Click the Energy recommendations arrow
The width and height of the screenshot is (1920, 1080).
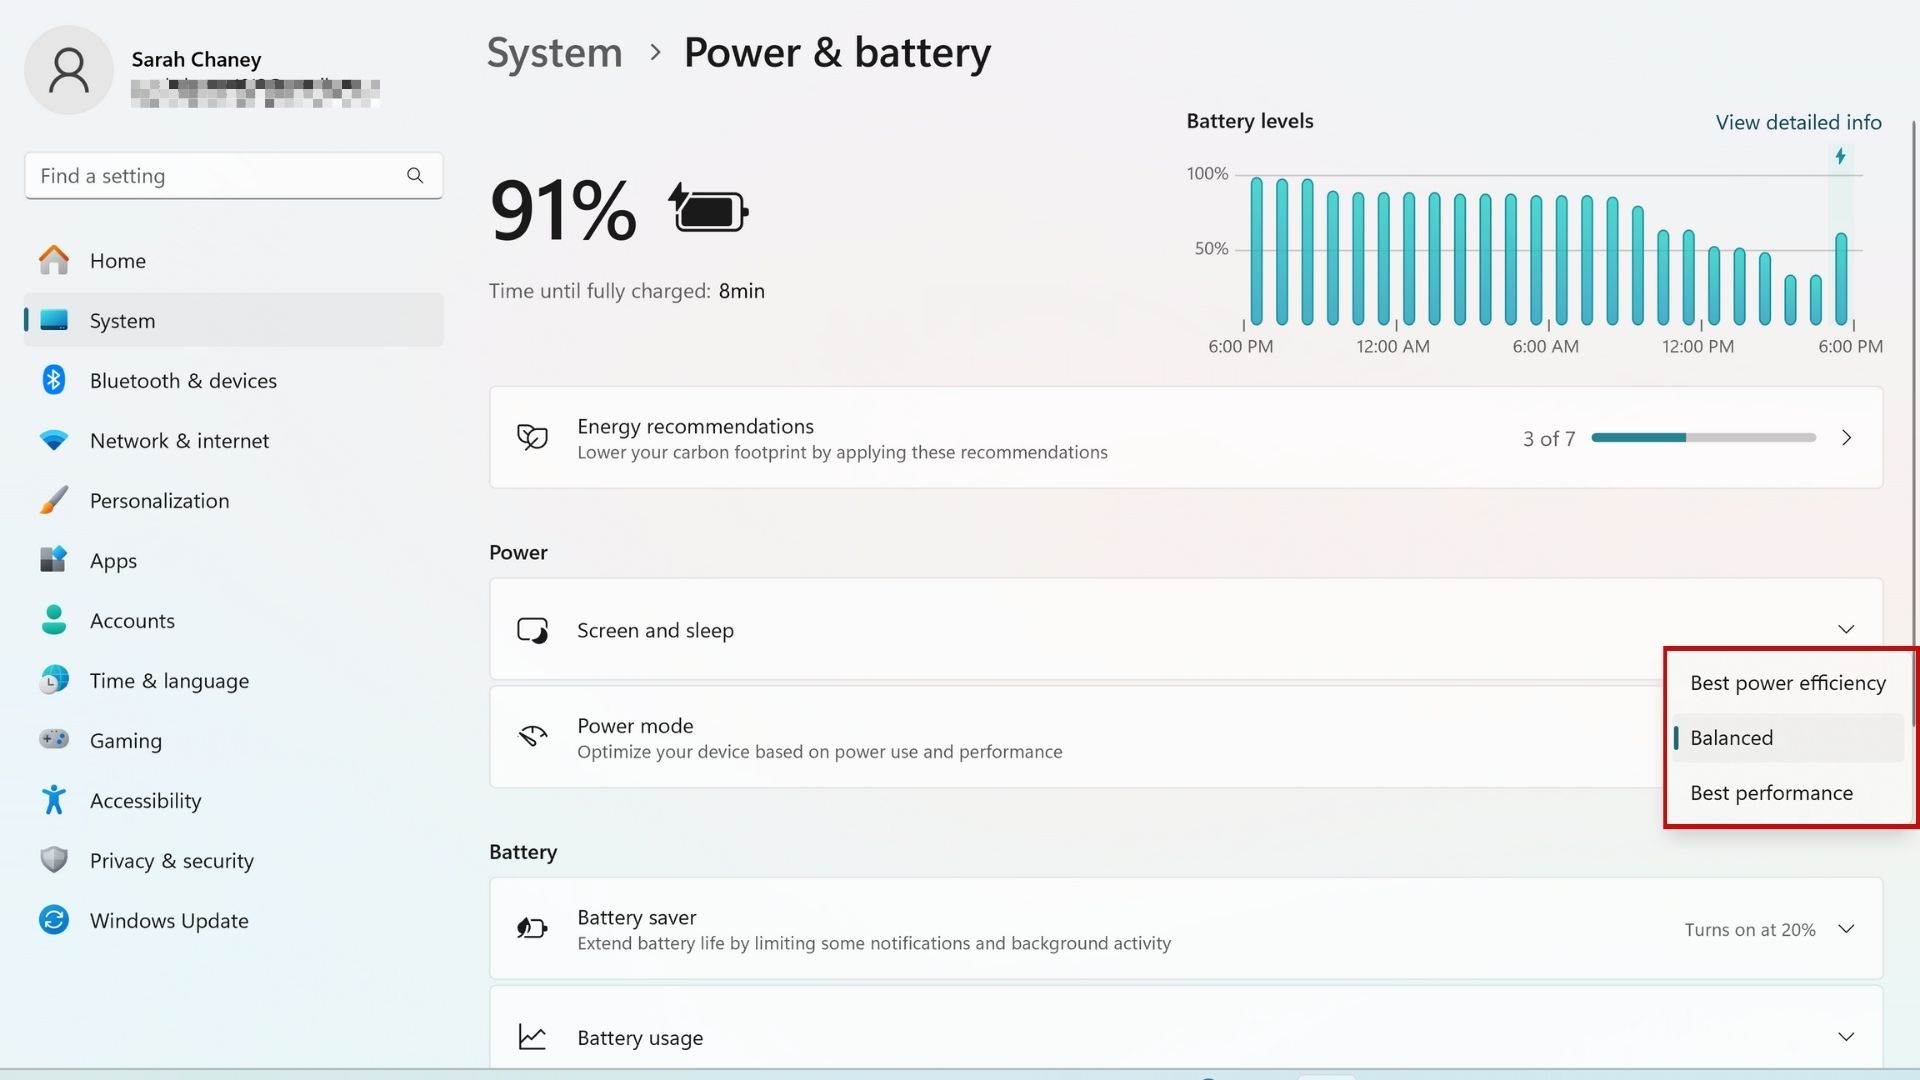point(1845,436)
